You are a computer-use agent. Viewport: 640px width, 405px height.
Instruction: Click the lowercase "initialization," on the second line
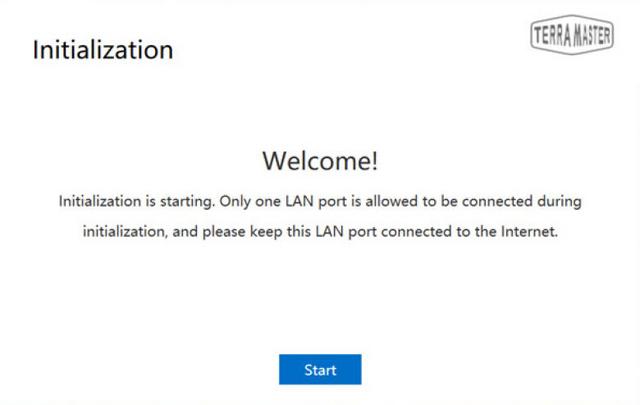125,231
